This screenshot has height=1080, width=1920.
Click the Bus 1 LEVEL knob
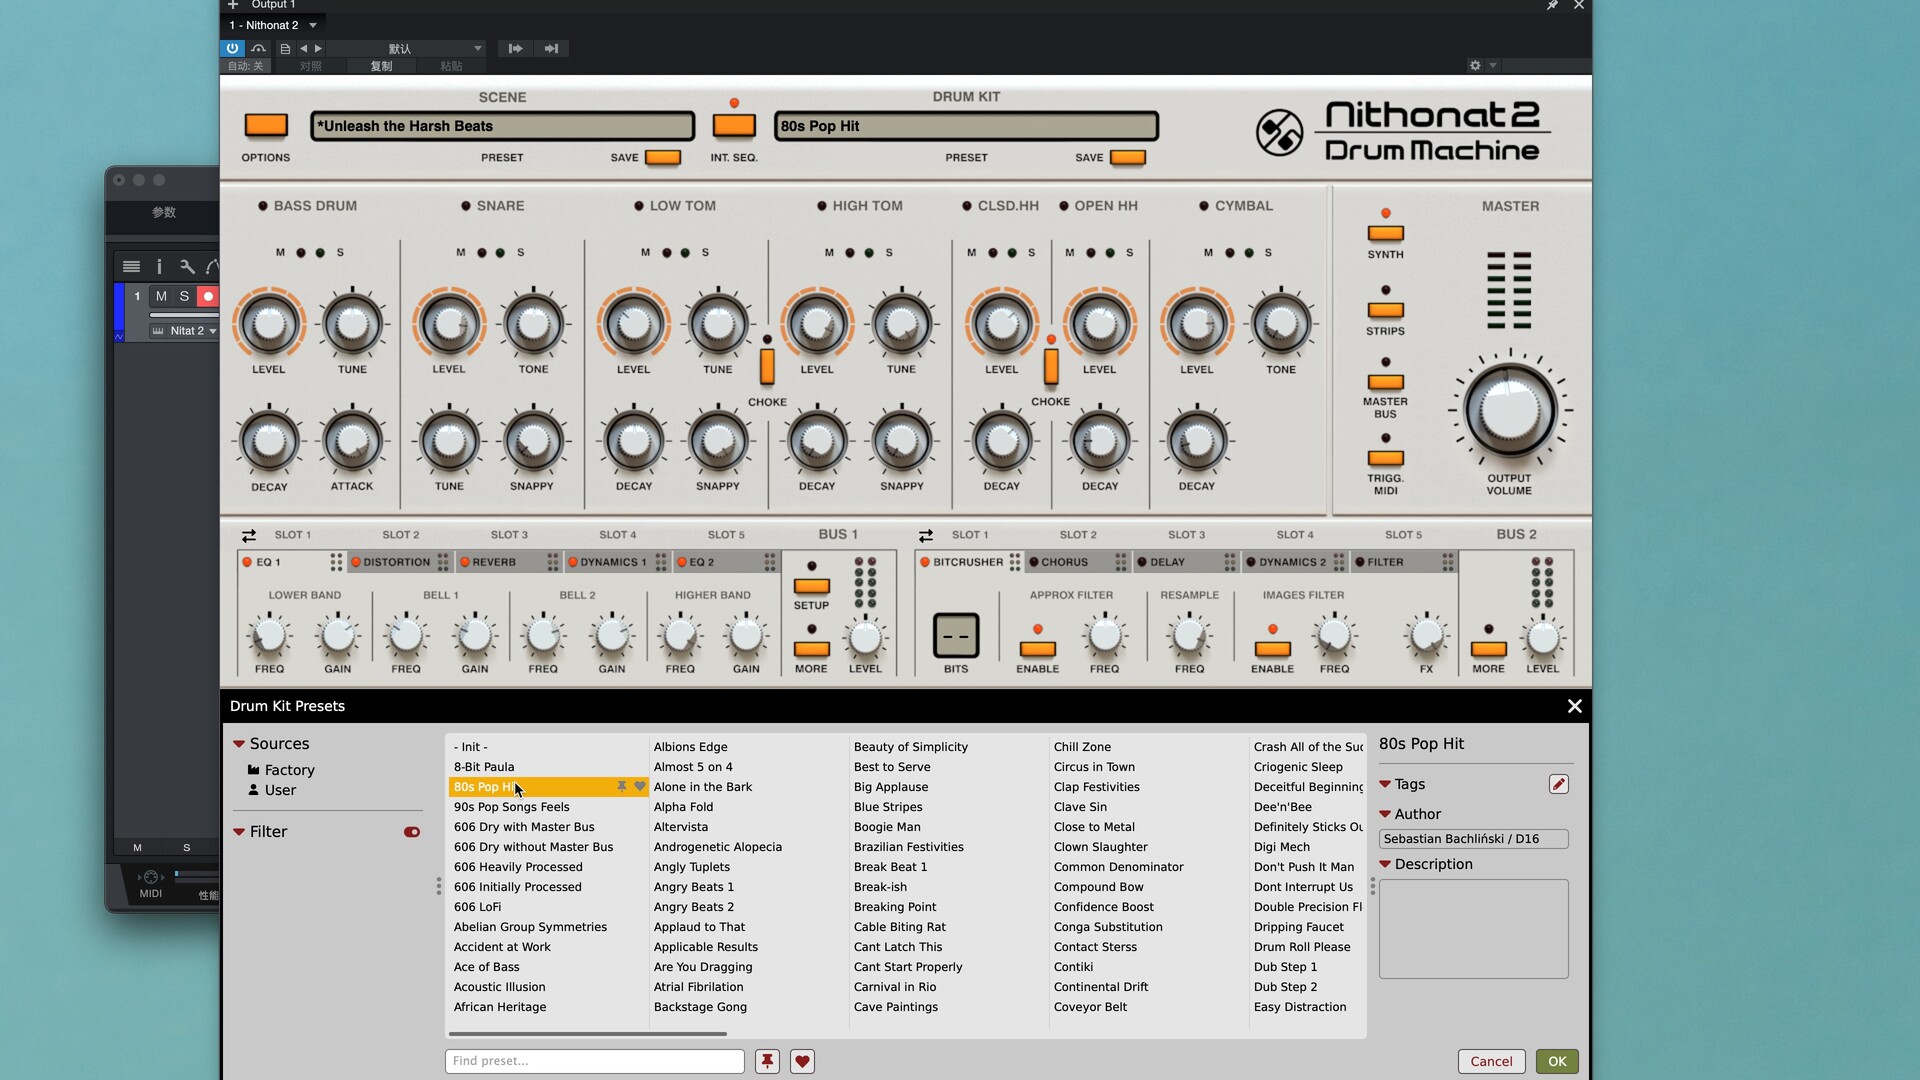pyautogui.click(x=865, y=638)
